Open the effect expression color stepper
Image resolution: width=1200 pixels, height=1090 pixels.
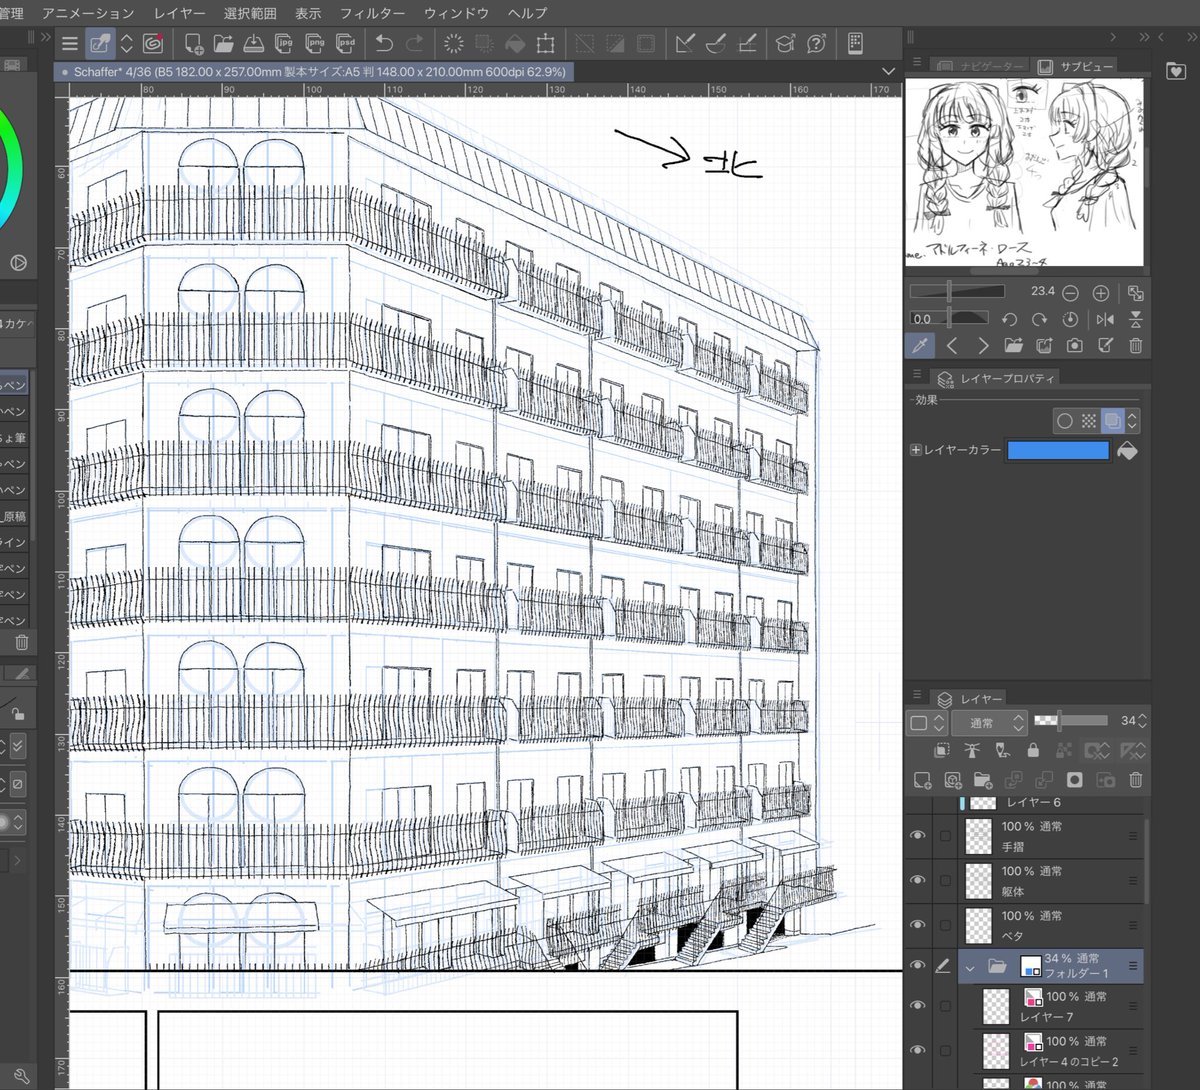coord(1132,421)
